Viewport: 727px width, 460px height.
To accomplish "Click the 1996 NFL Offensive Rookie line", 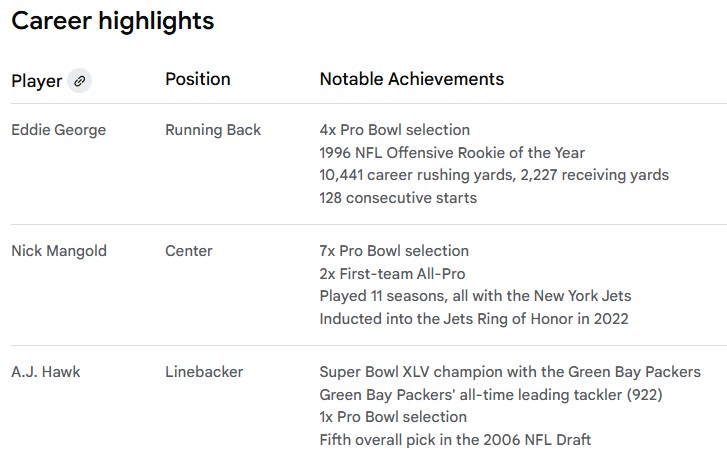I will pos(452,153).
